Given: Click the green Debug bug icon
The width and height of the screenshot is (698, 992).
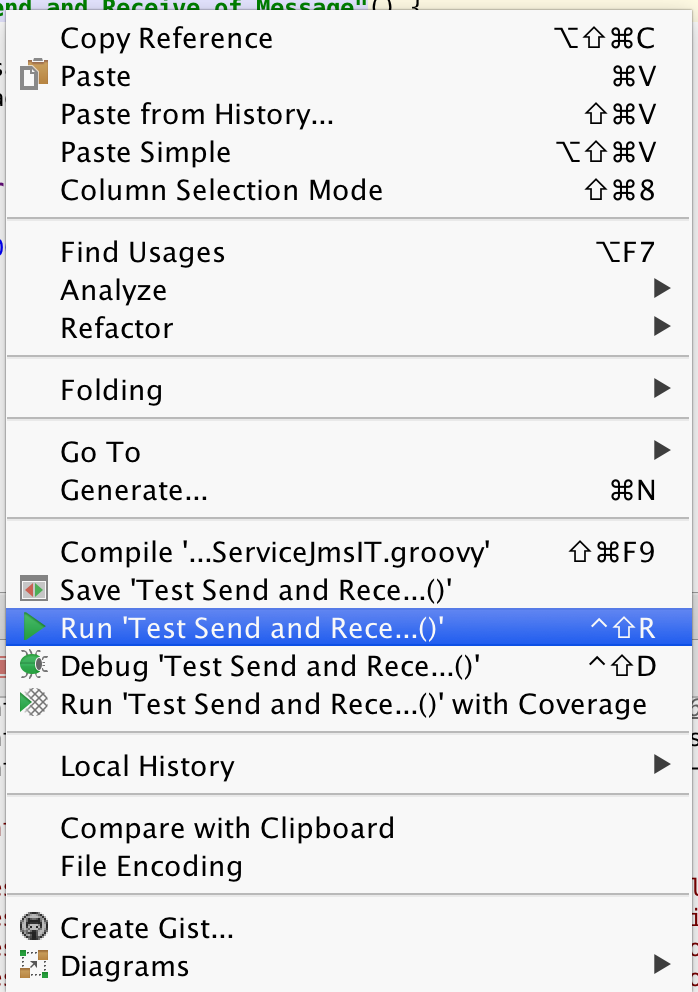Looking at the screenshot, I should pos(34,665).
